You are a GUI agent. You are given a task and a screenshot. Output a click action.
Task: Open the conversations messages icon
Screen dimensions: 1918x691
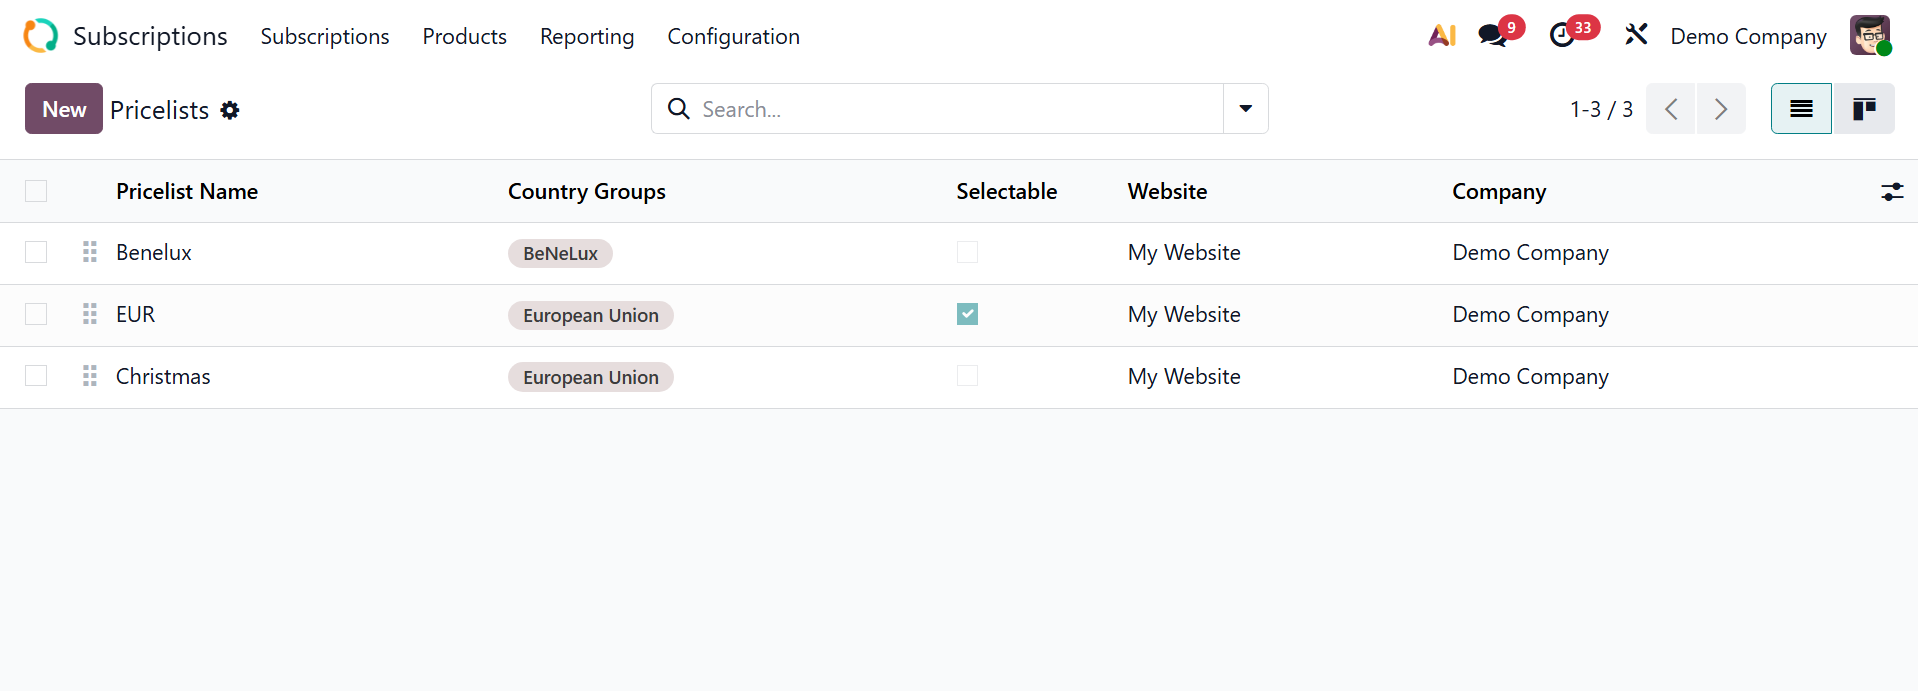click(x=1493, y=36)
